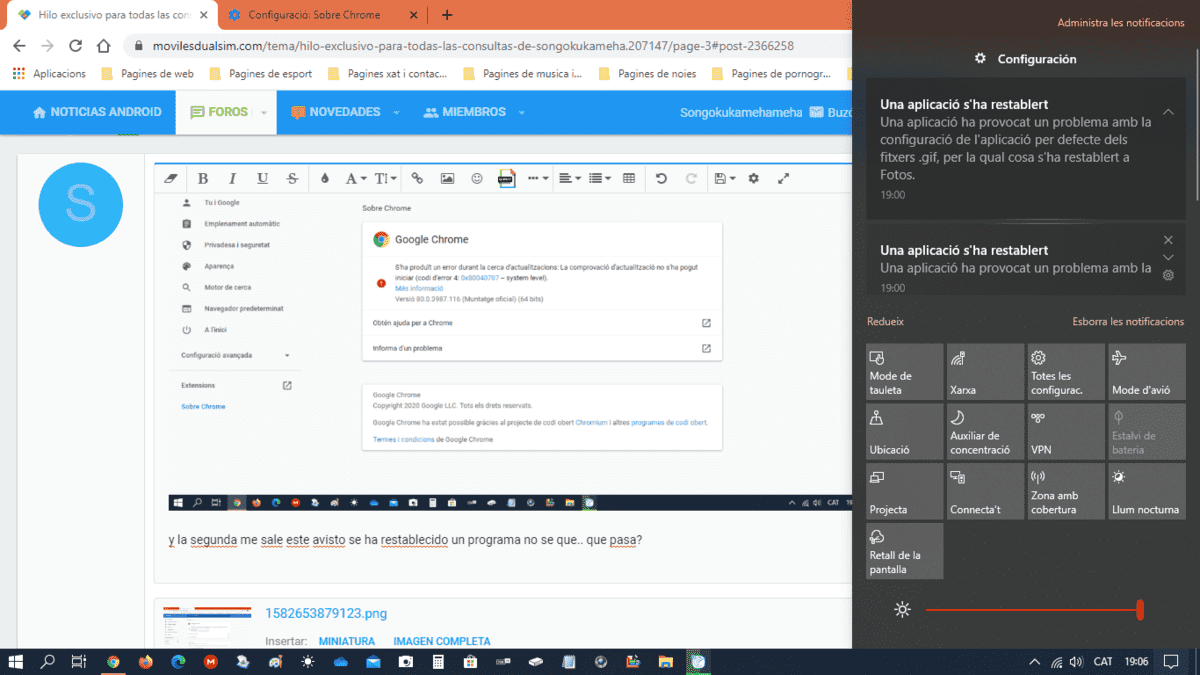Open the text alignment dropdown

pos(569,178)
